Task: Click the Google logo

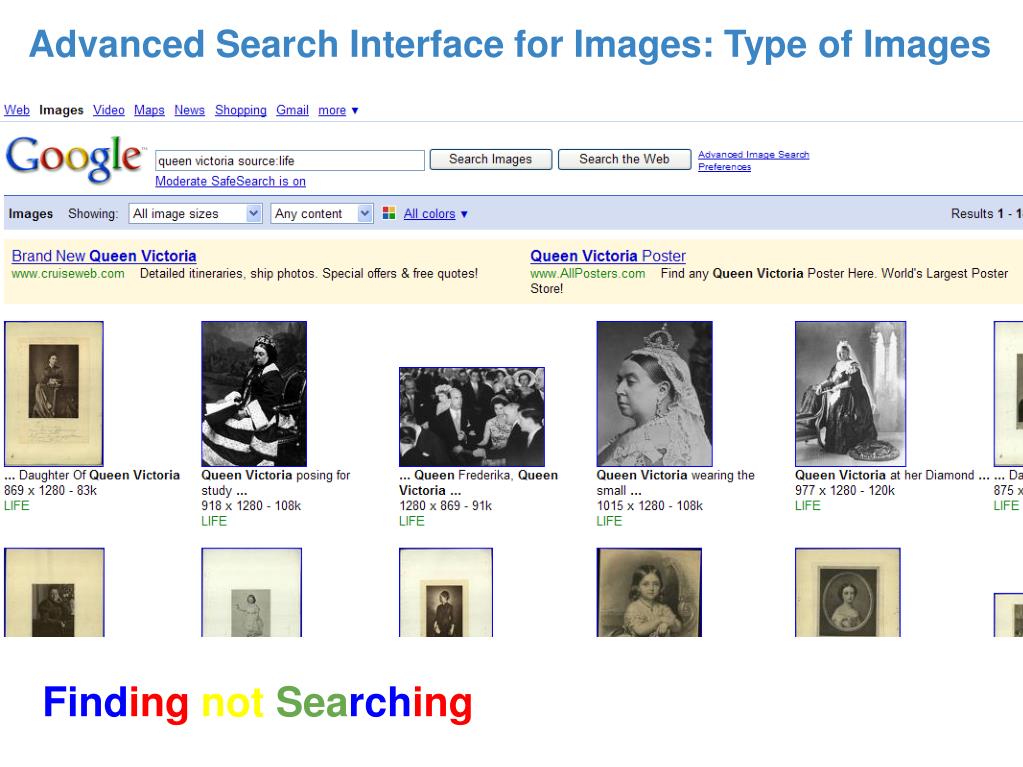Action: (x=75, y=158)
